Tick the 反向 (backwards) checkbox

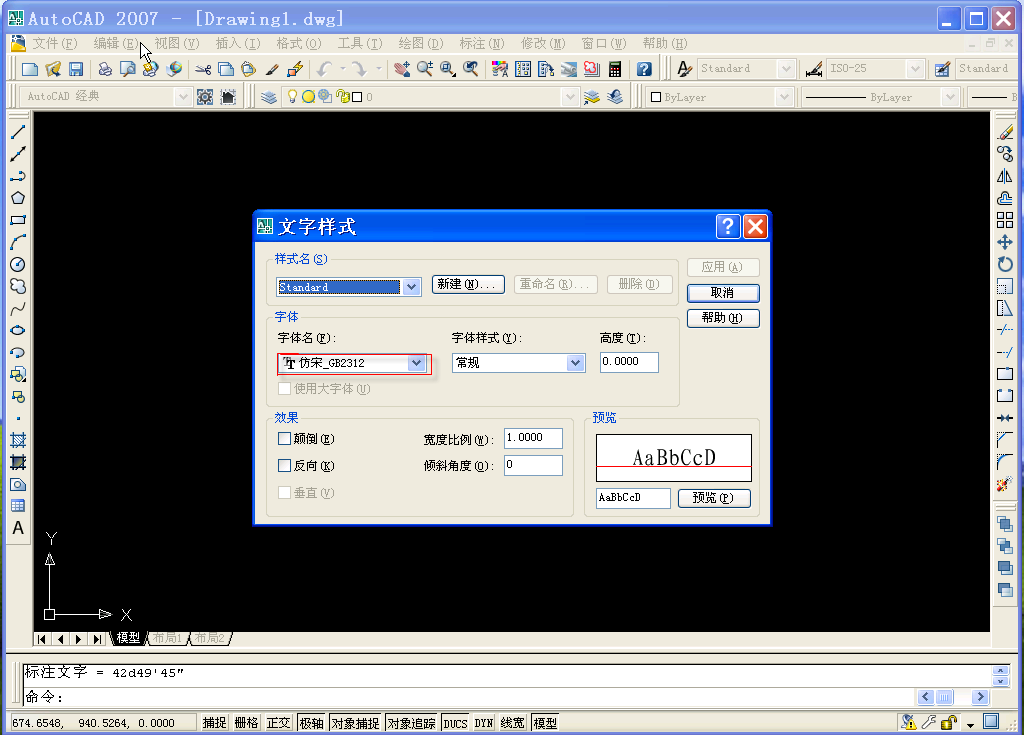pyautogui.click(x=284, y=466)
